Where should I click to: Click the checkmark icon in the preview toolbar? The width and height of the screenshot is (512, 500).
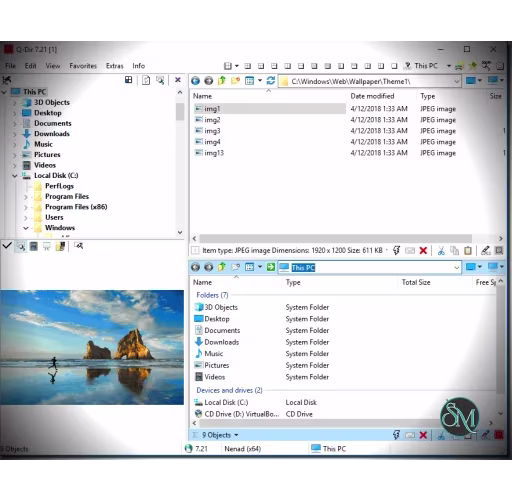[7, 246]
